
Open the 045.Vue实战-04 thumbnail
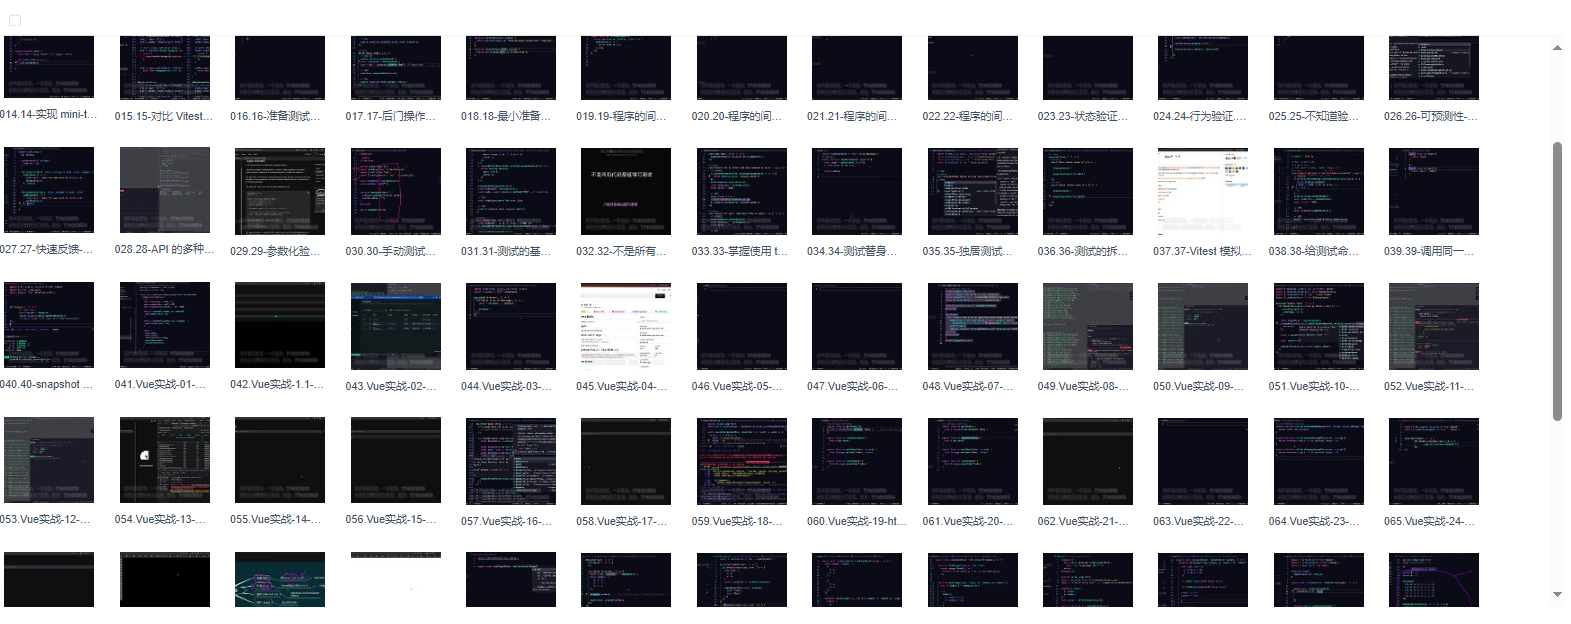[625, 326]
